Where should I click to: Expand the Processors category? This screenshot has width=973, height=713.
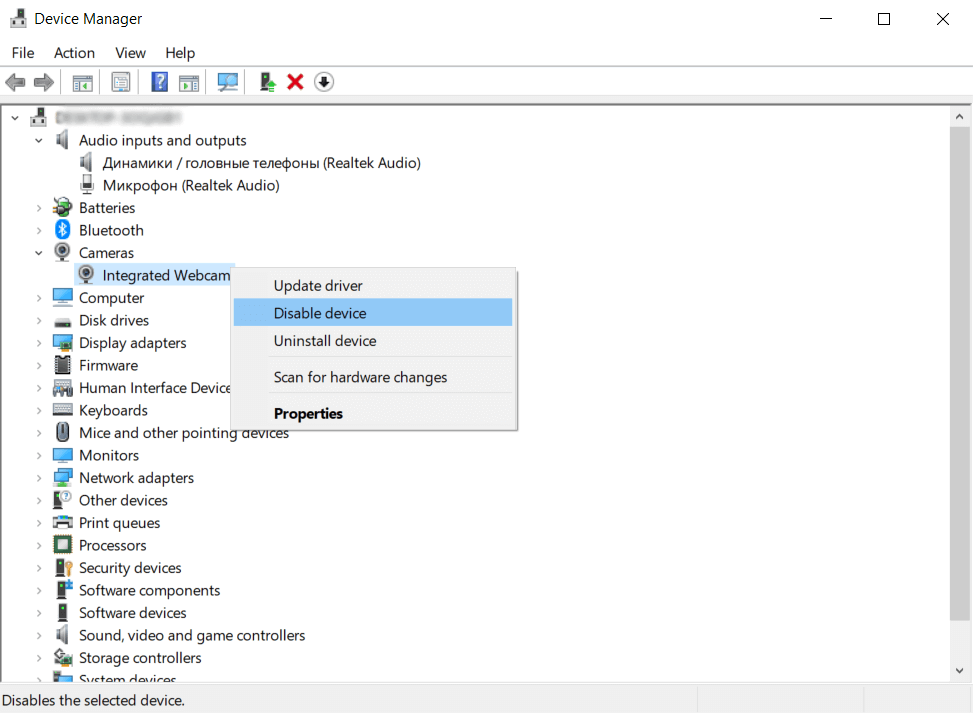[x=38, y=545]
